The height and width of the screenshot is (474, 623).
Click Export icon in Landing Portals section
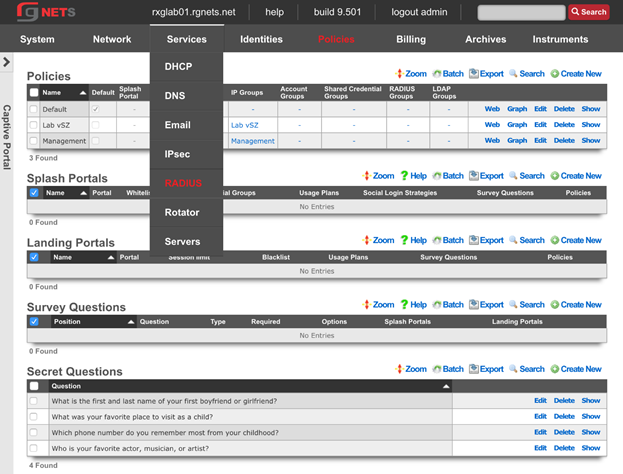[475, 241]
